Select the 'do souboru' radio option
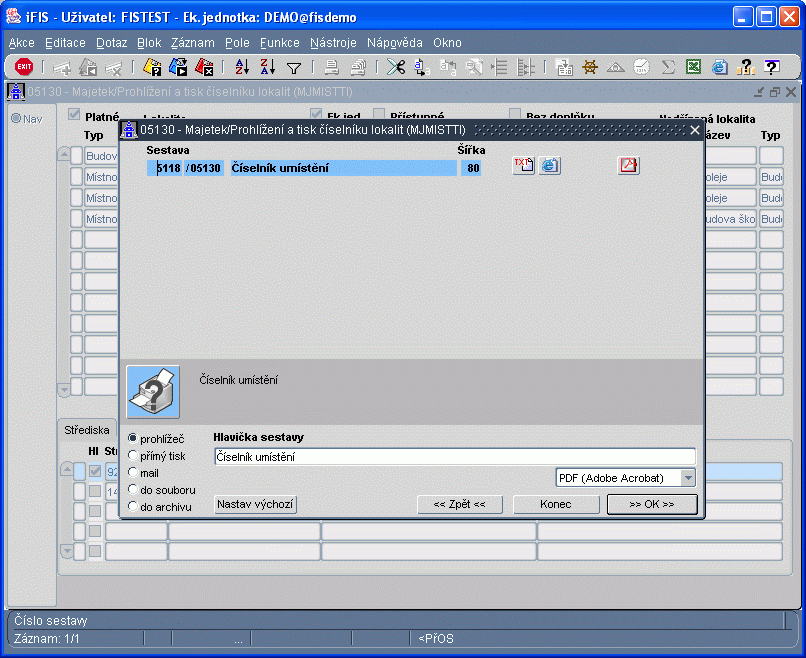 [x=133, y=489]
